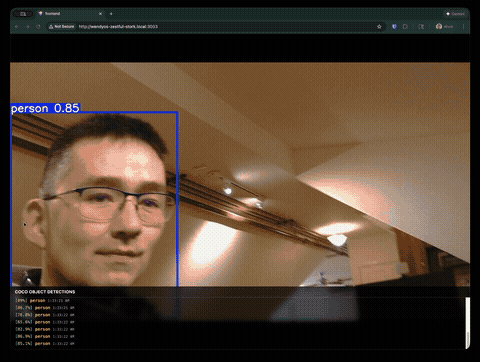Reload the current page

coord(38,26)
